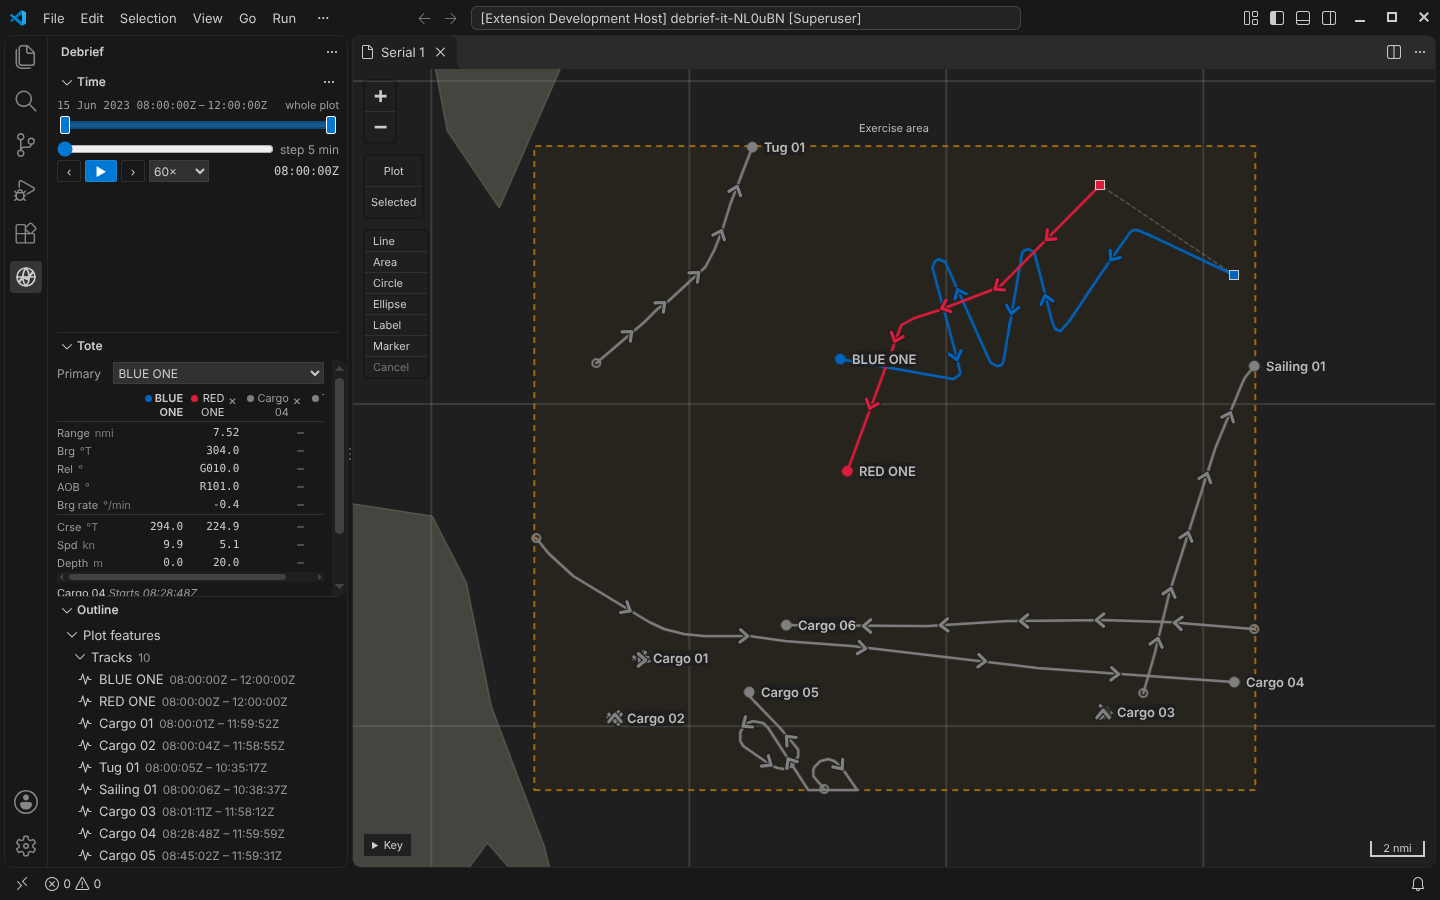The height and width of the screenshot is (900, 1440).
Task: Open Primary track BLUE ONE dropdown
Action: point(218,373)
